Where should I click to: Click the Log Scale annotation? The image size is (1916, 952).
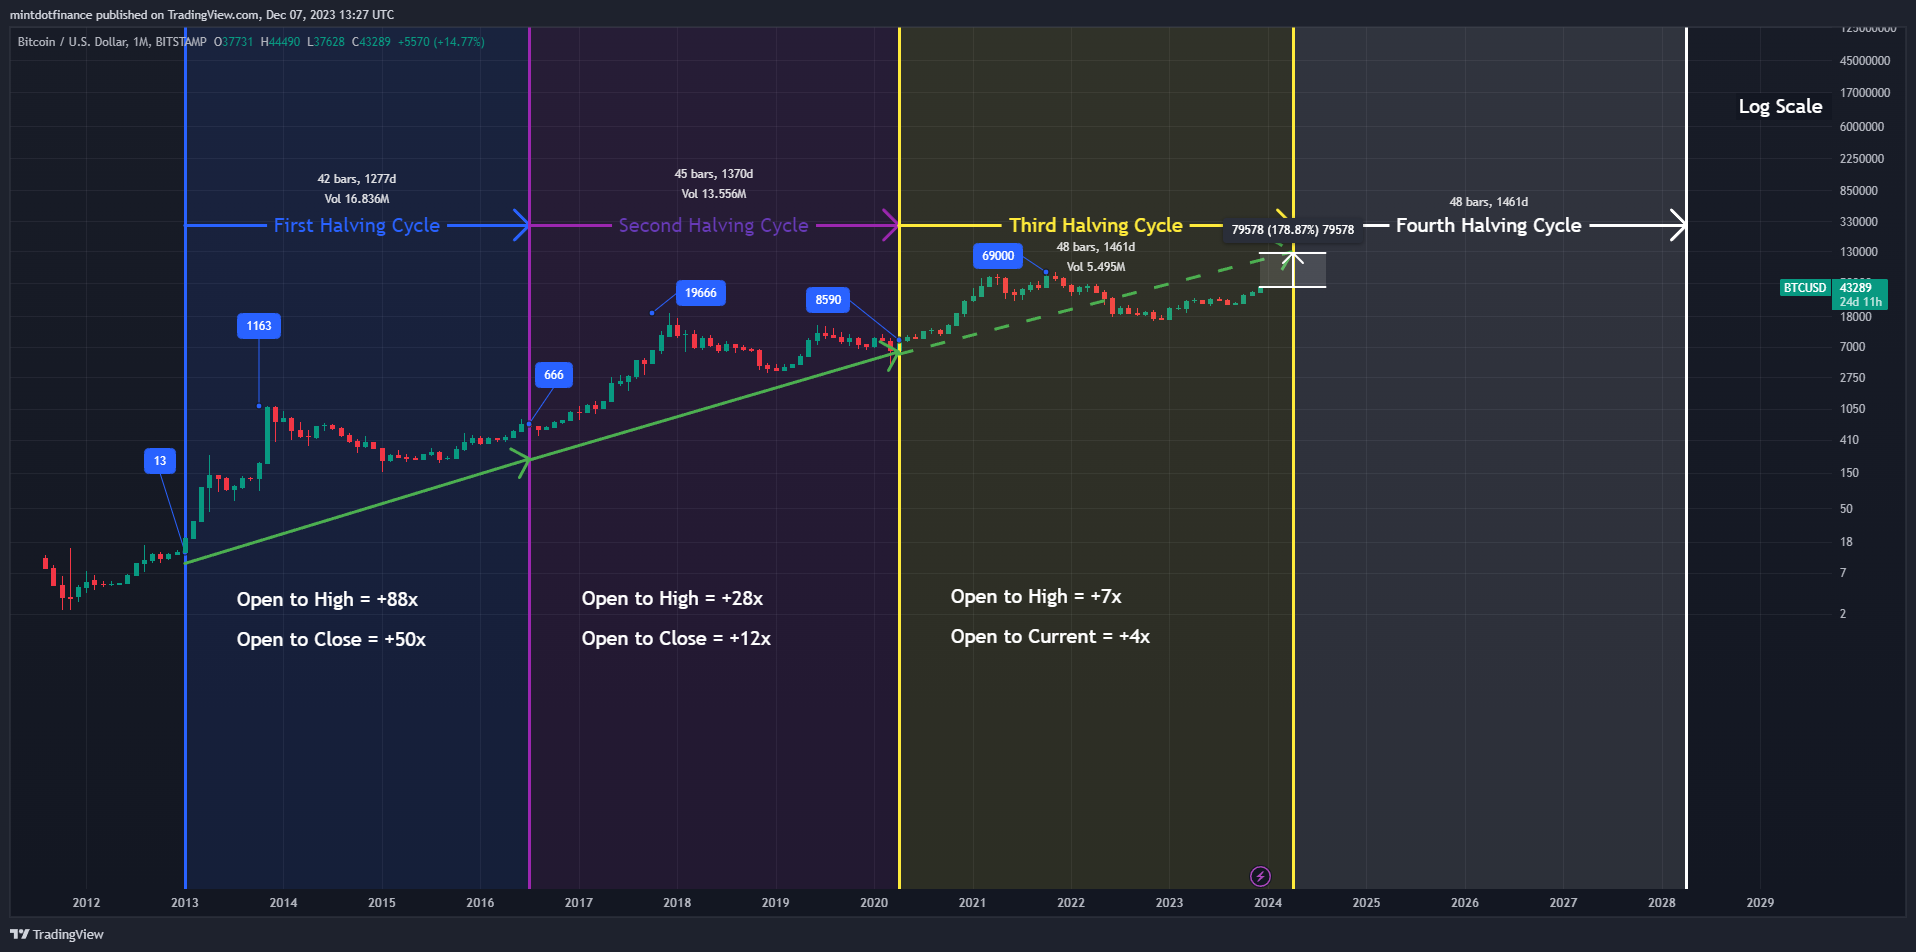(x=1780, y=106)
